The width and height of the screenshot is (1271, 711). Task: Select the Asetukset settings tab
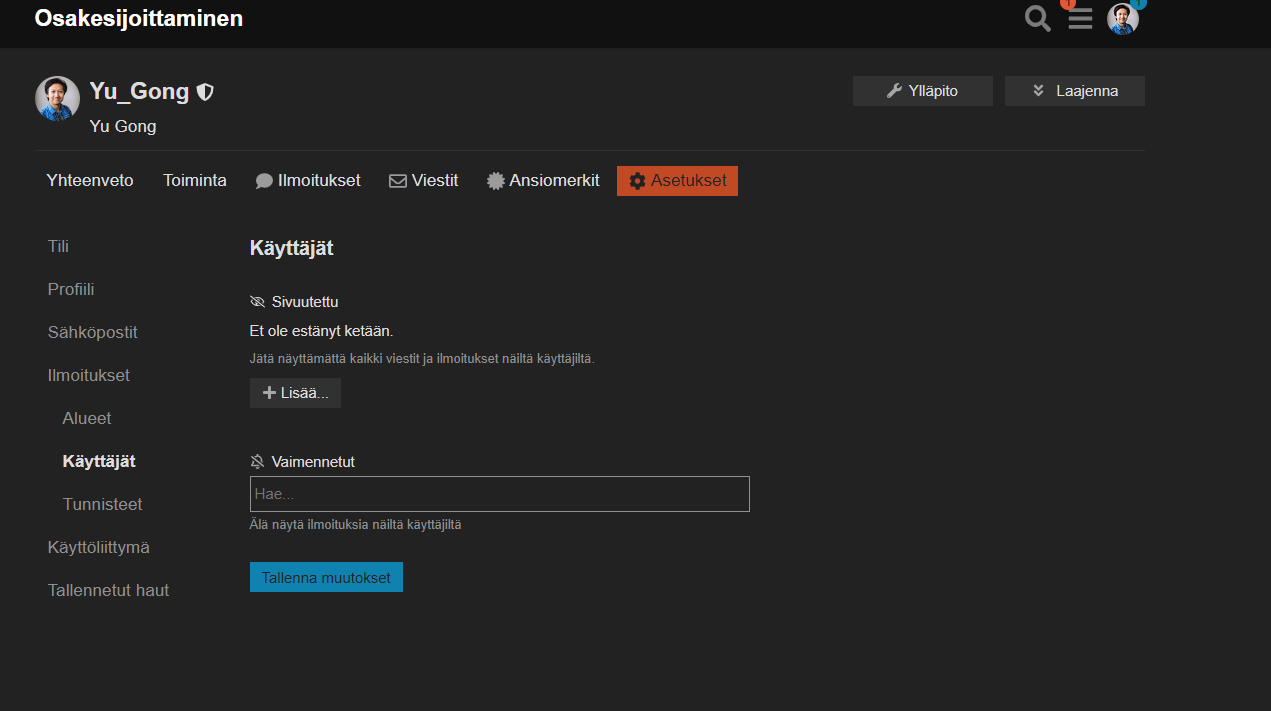coord(677,181)
